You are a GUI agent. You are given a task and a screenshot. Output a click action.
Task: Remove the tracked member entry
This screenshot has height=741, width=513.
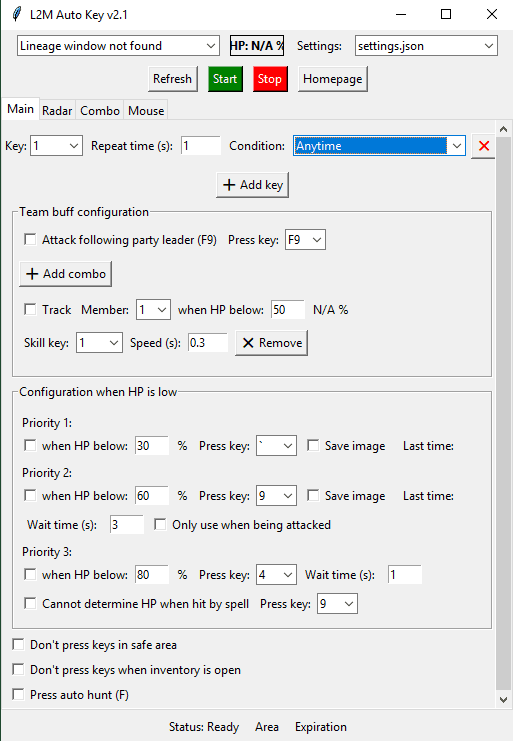click(272, 343)
